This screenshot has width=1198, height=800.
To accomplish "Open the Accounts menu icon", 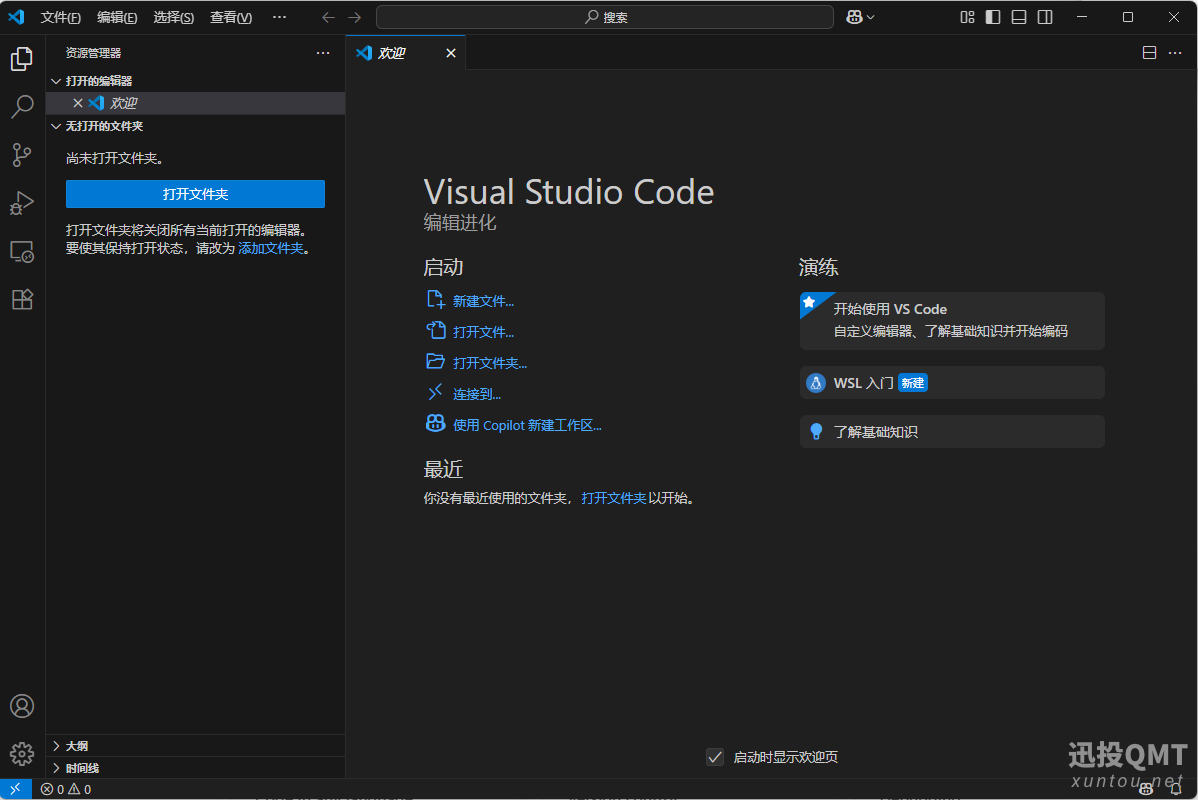I will (x=22, y=706).
